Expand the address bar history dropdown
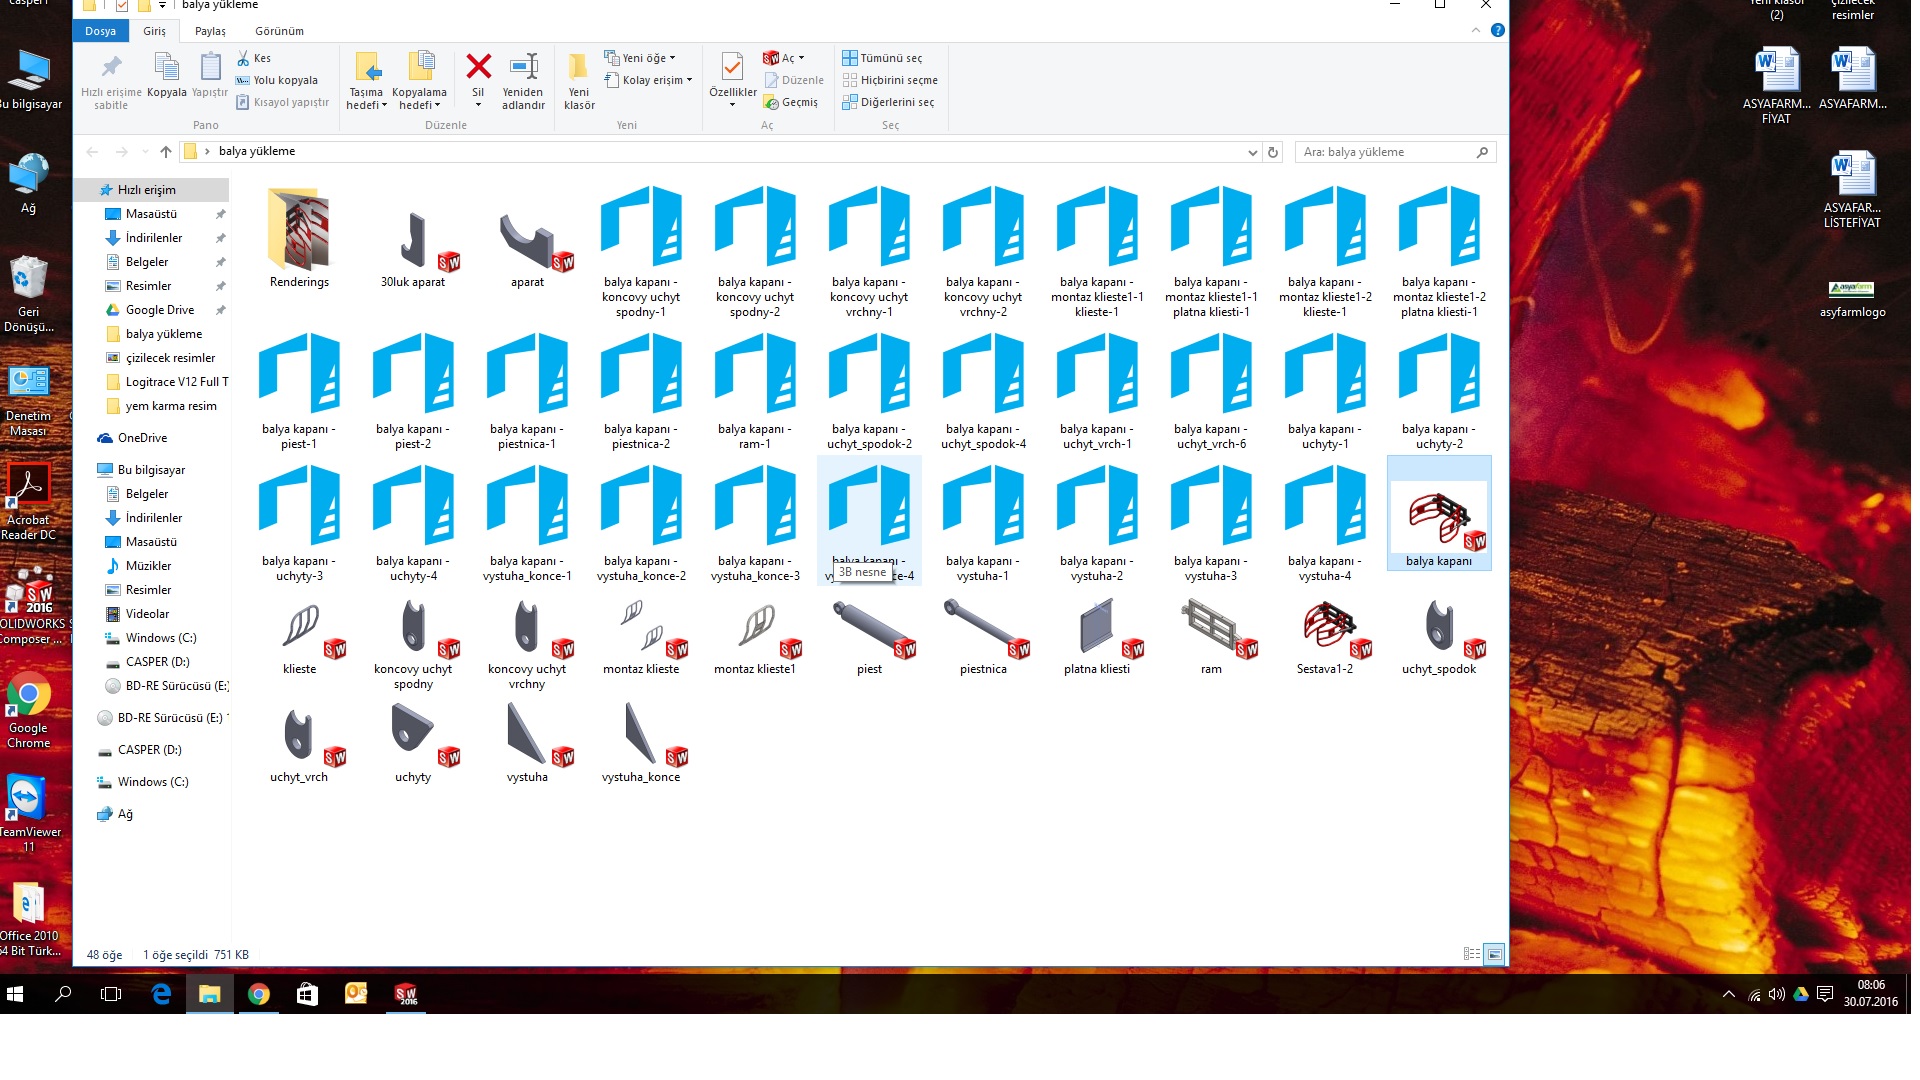 click(1252, 152)
